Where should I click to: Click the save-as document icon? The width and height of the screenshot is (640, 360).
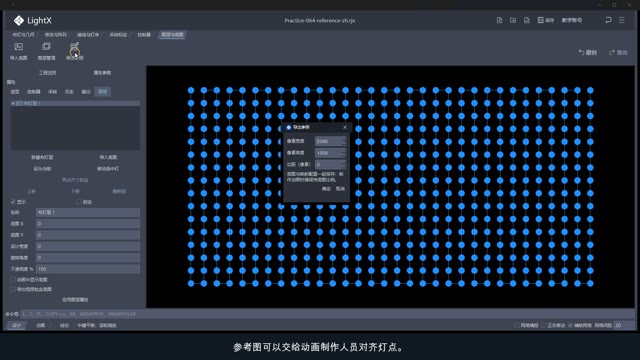(527, 20)
